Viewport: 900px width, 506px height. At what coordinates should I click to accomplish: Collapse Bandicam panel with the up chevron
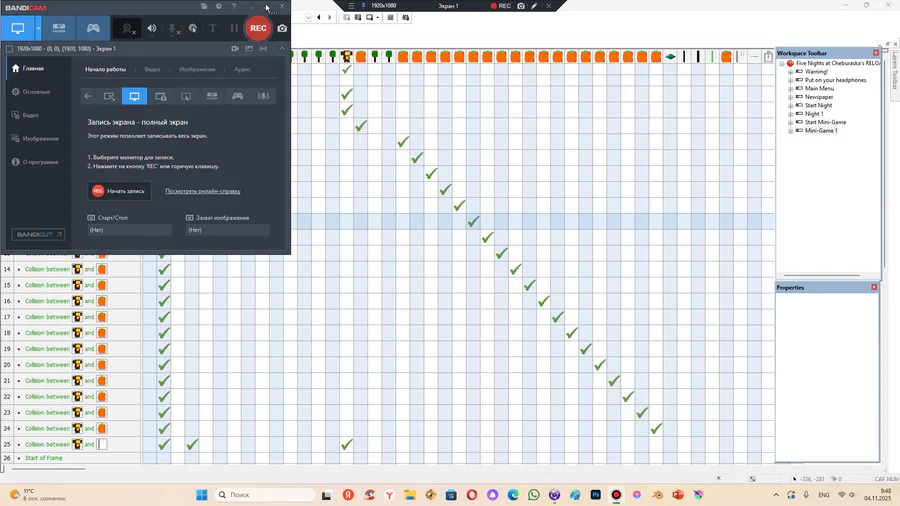pos(282,49)
